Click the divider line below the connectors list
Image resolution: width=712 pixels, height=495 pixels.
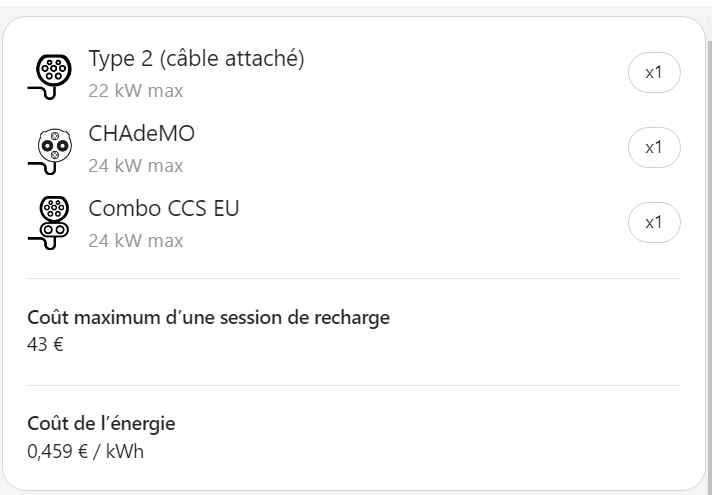click(354, 278)
